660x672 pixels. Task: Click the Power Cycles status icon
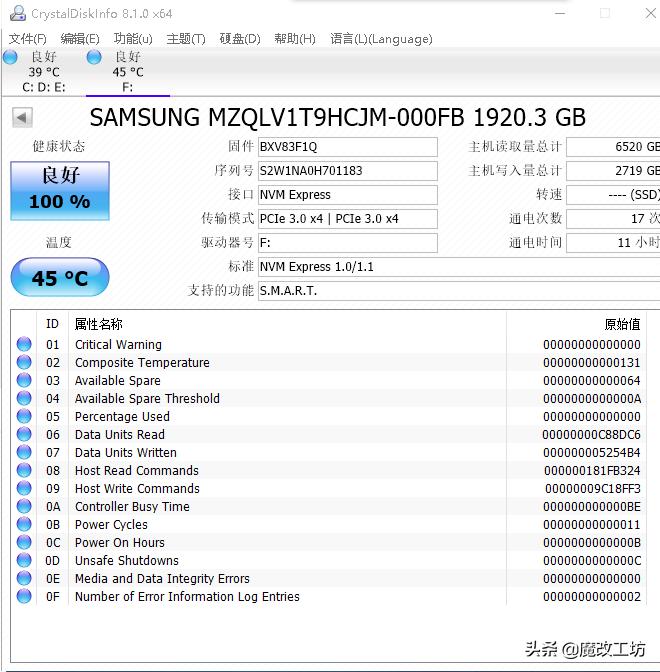coord(24,524)
